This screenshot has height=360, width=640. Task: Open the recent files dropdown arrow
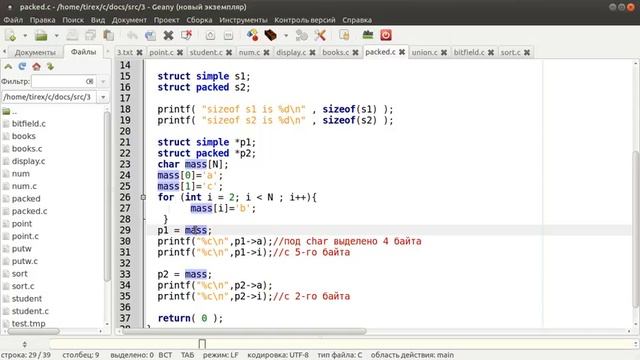click(x=56, y=36)
